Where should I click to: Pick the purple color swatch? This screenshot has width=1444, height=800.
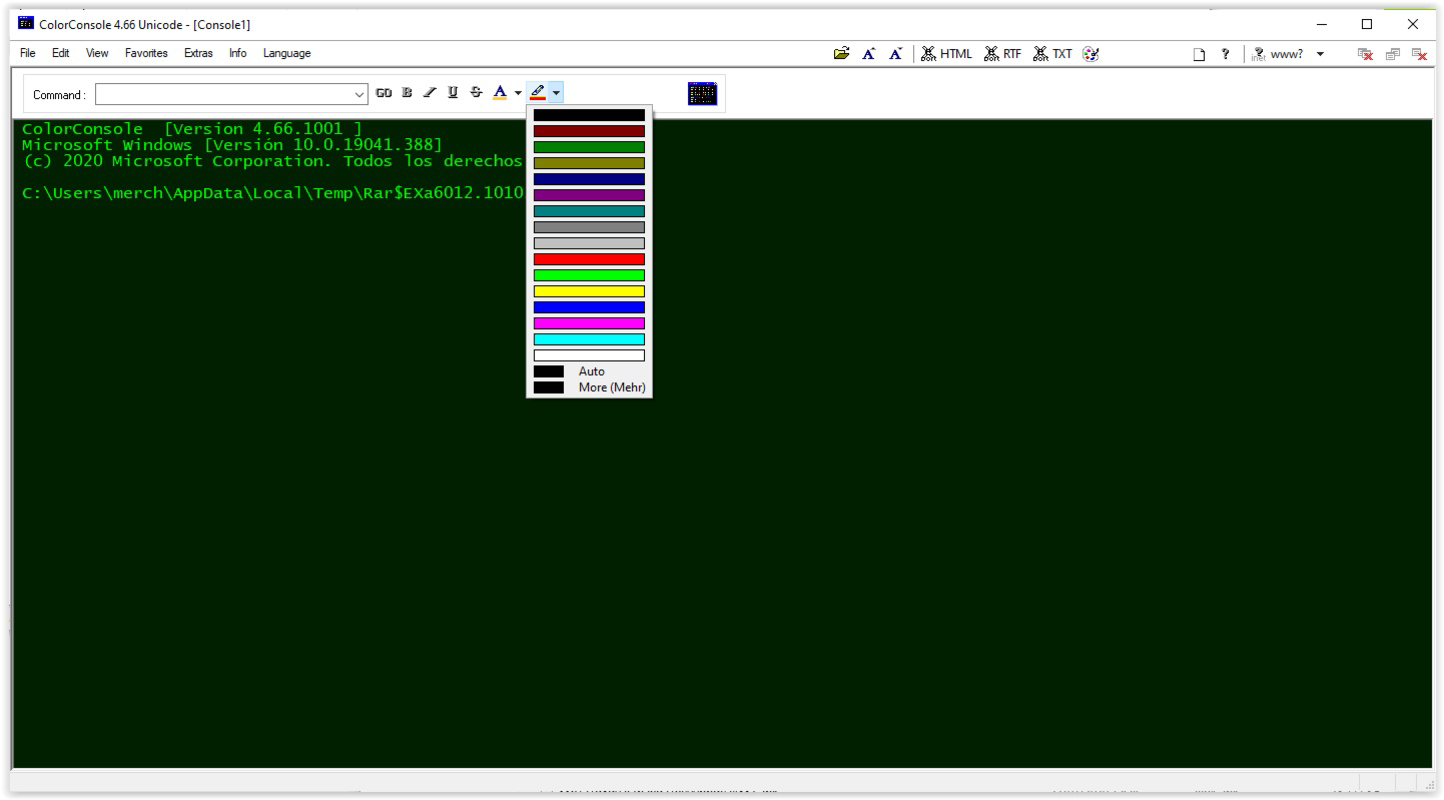589,195
